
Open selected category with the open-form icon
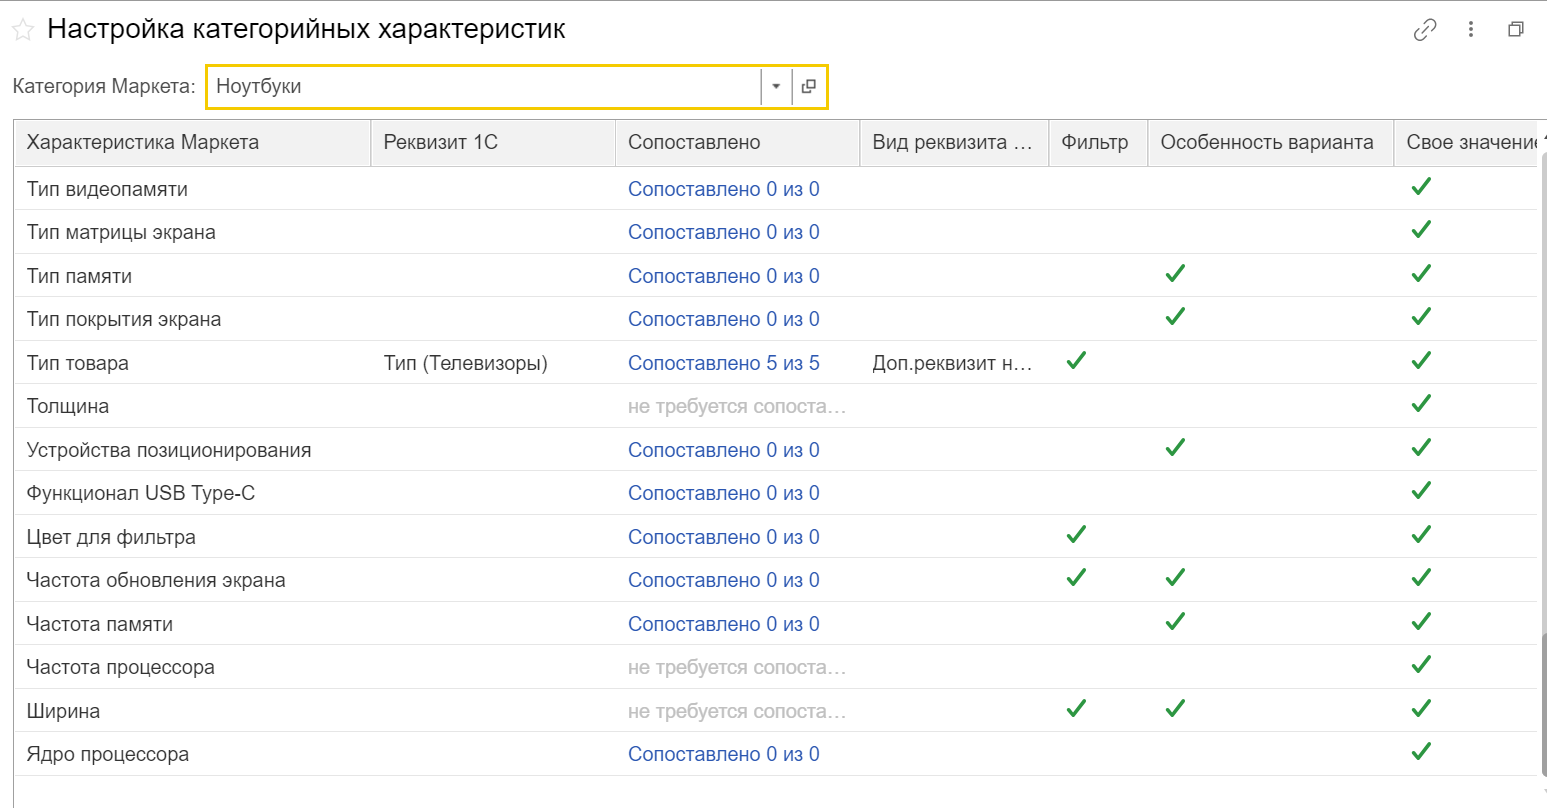pos(809,86)
